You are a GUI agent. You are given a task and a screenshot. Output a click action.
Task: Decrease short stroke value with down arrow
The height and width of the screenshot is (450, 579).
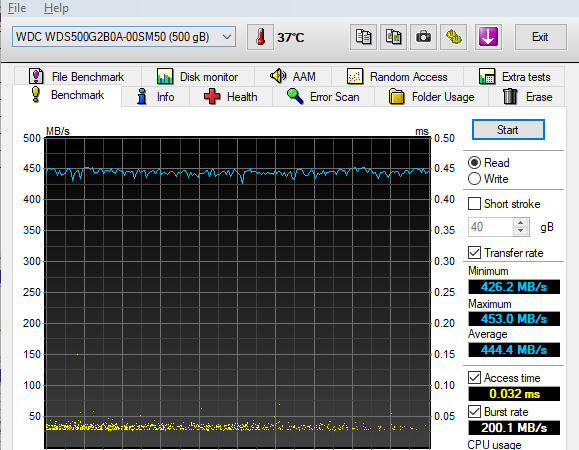pyautogui.click(x=521, y=231)
